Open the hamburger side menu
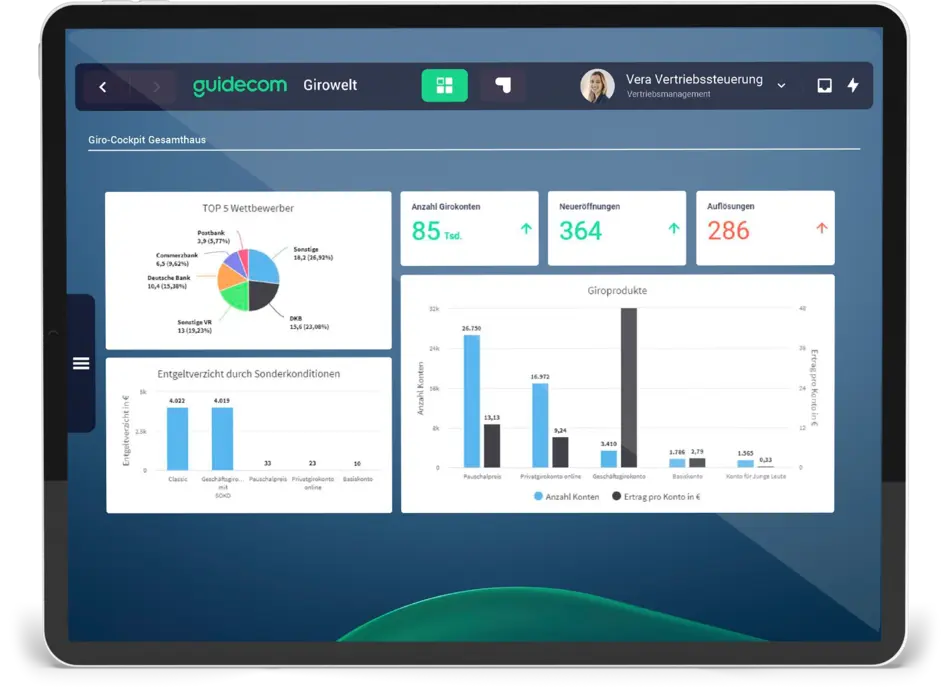The height and width of the screenshot is (689, 951). [81, 363]
